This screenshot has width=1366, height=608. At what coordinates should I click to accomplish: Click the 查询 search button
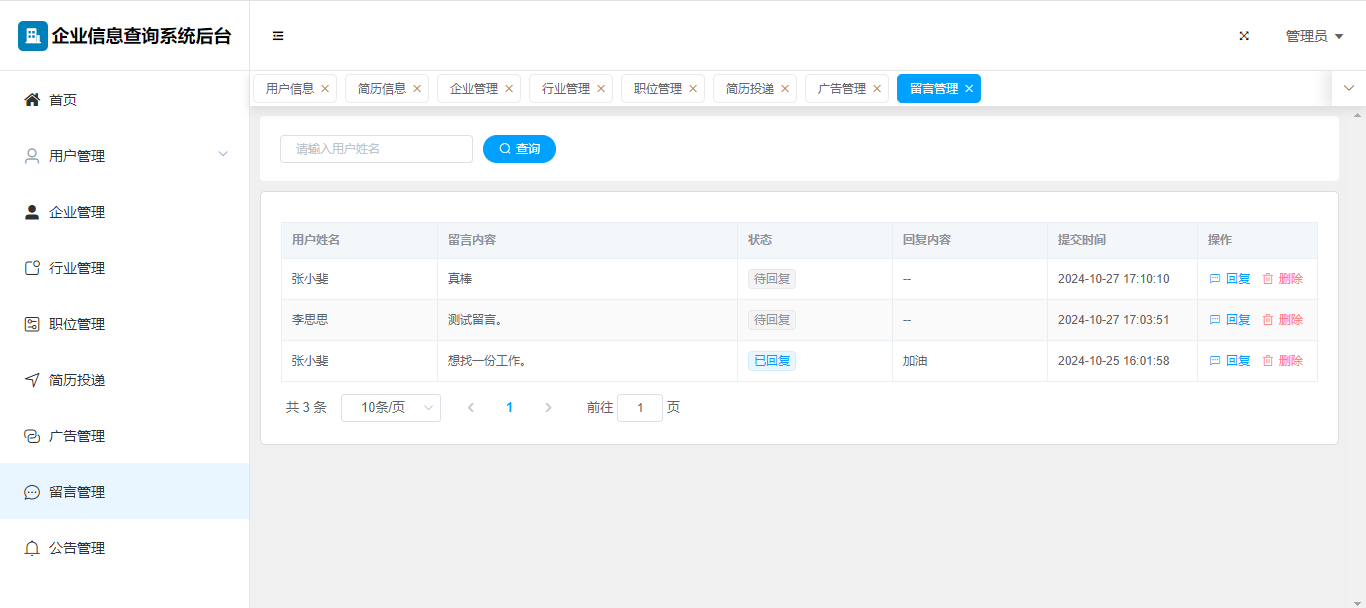pos(519,149)
